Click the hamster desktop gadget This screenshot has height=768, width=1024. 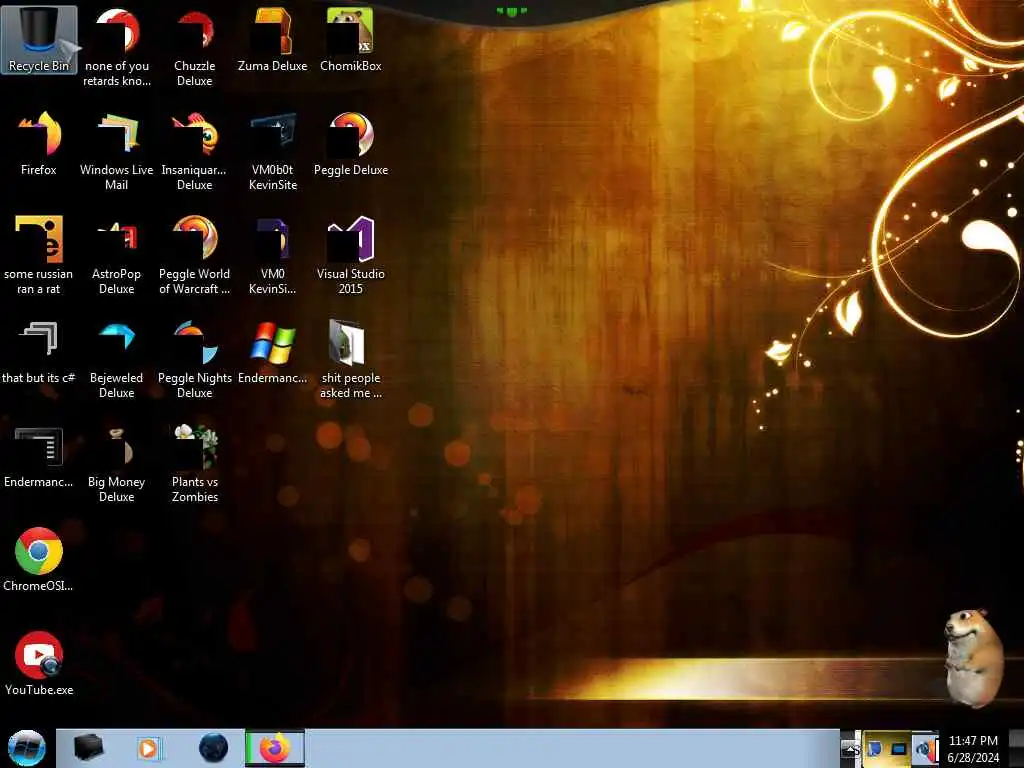click(x=973, y=658)
